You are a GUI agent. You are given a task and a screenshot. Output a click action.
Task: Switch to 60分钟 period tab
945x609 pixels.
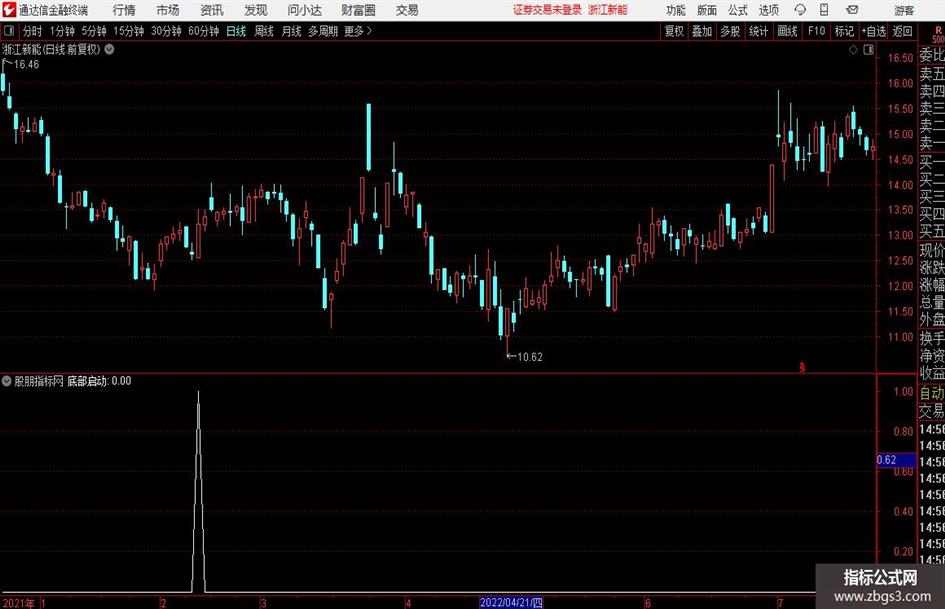tap(204, 31)
